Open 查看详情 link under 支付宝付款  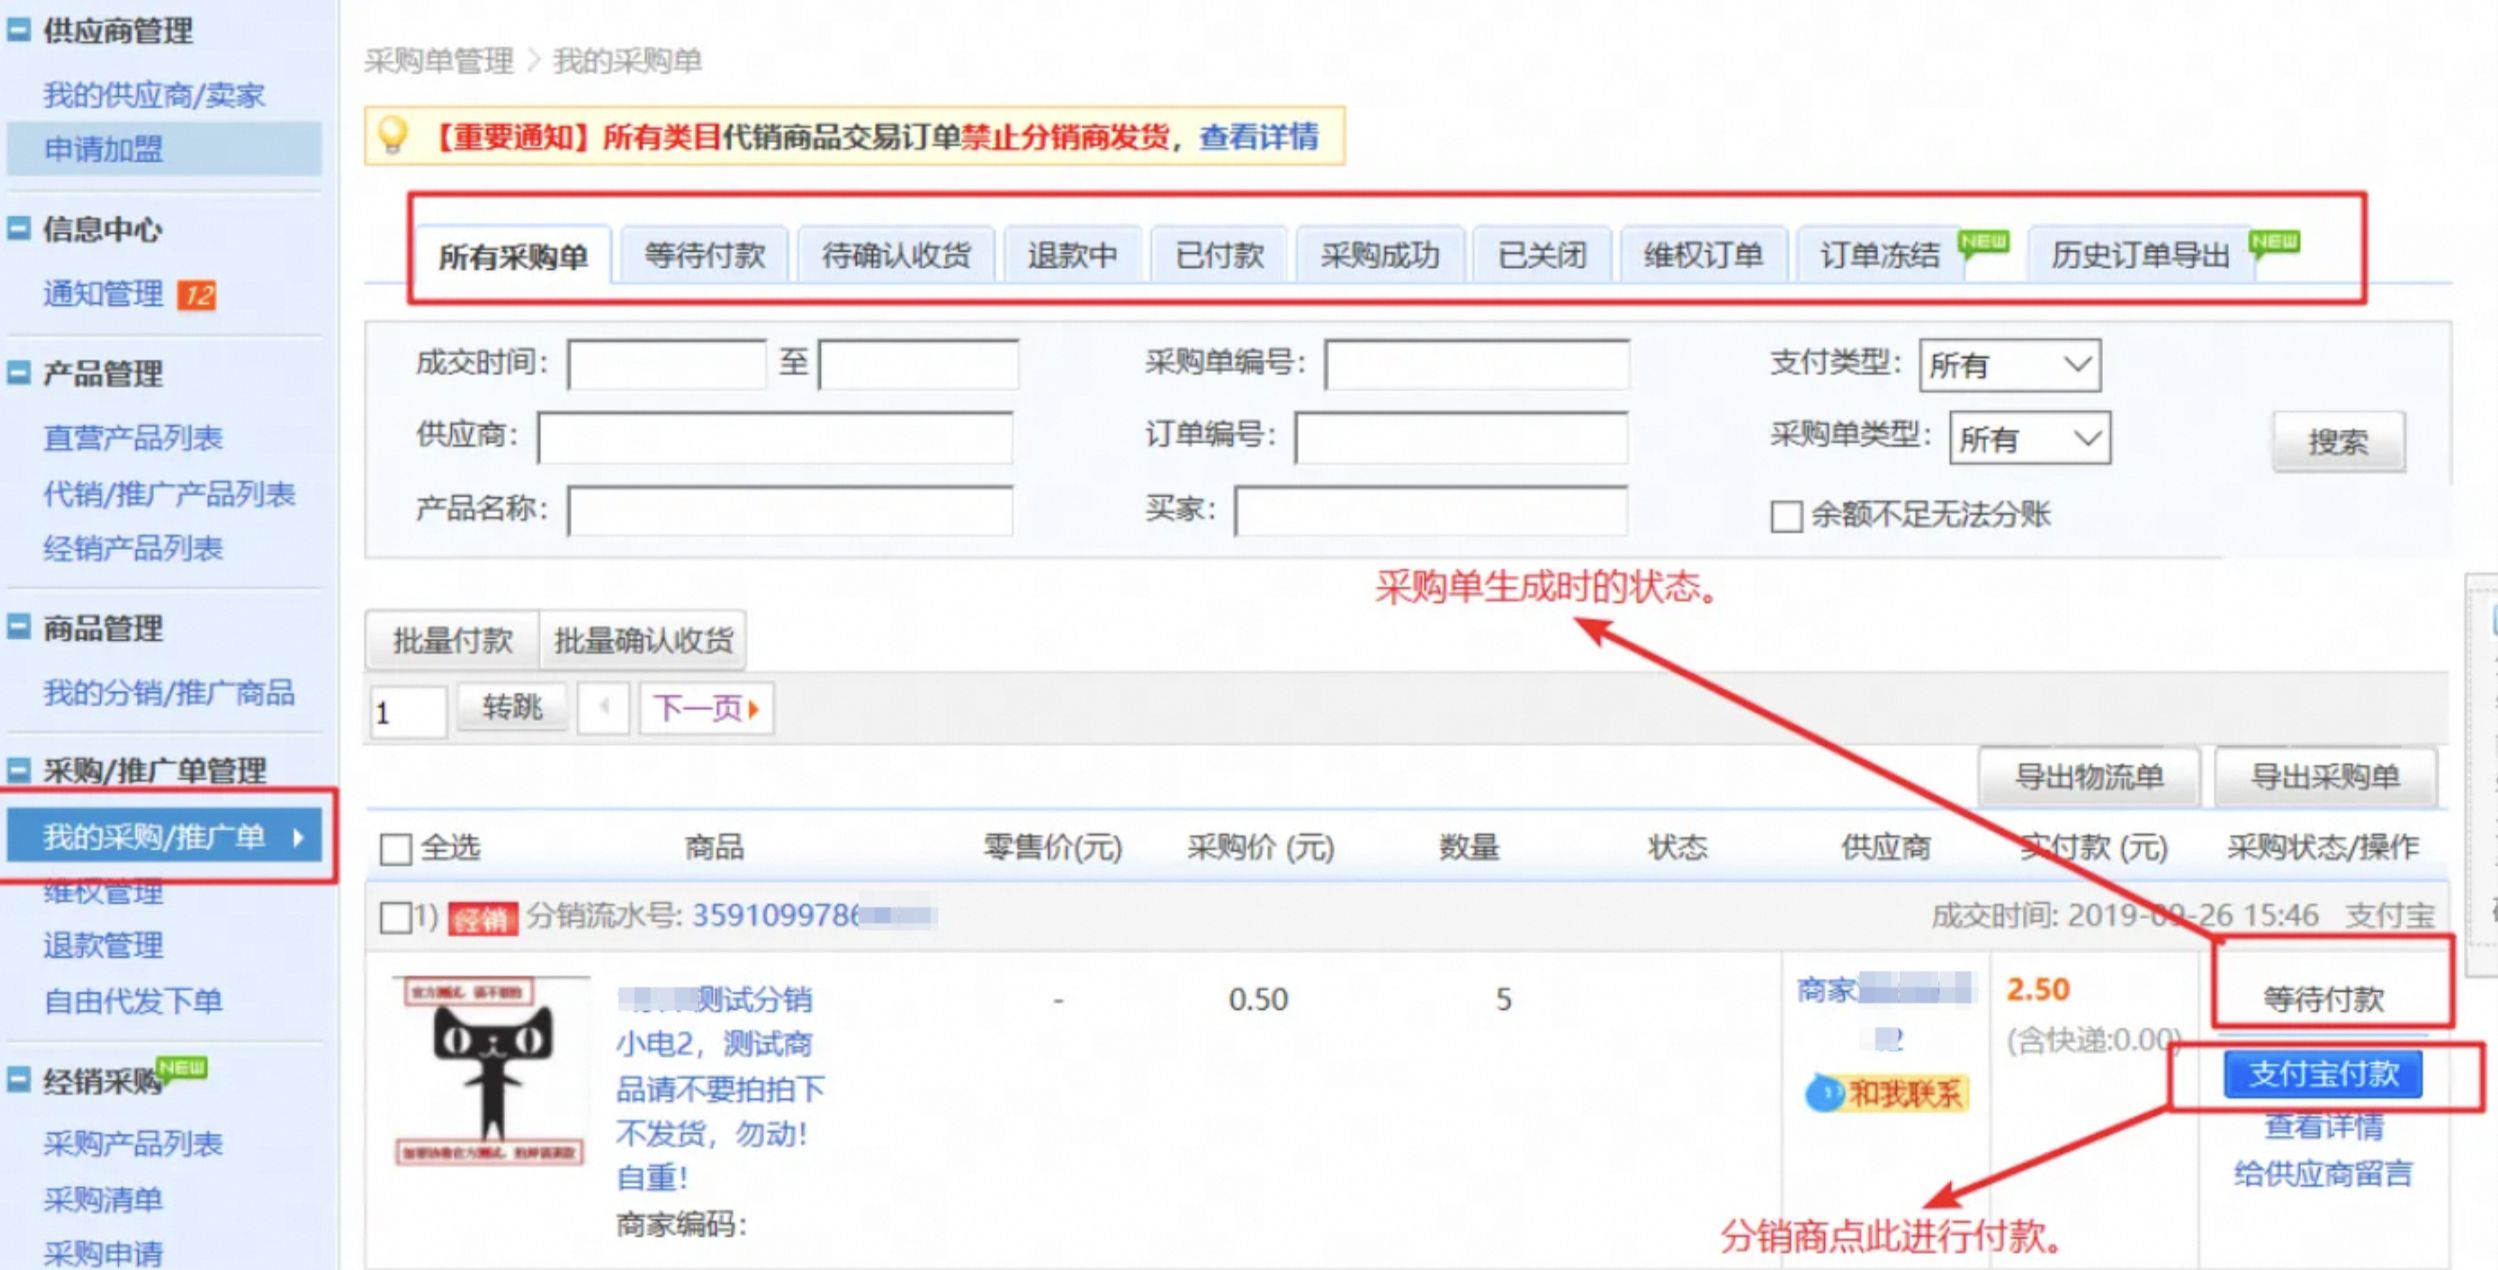point(2323,1127)
